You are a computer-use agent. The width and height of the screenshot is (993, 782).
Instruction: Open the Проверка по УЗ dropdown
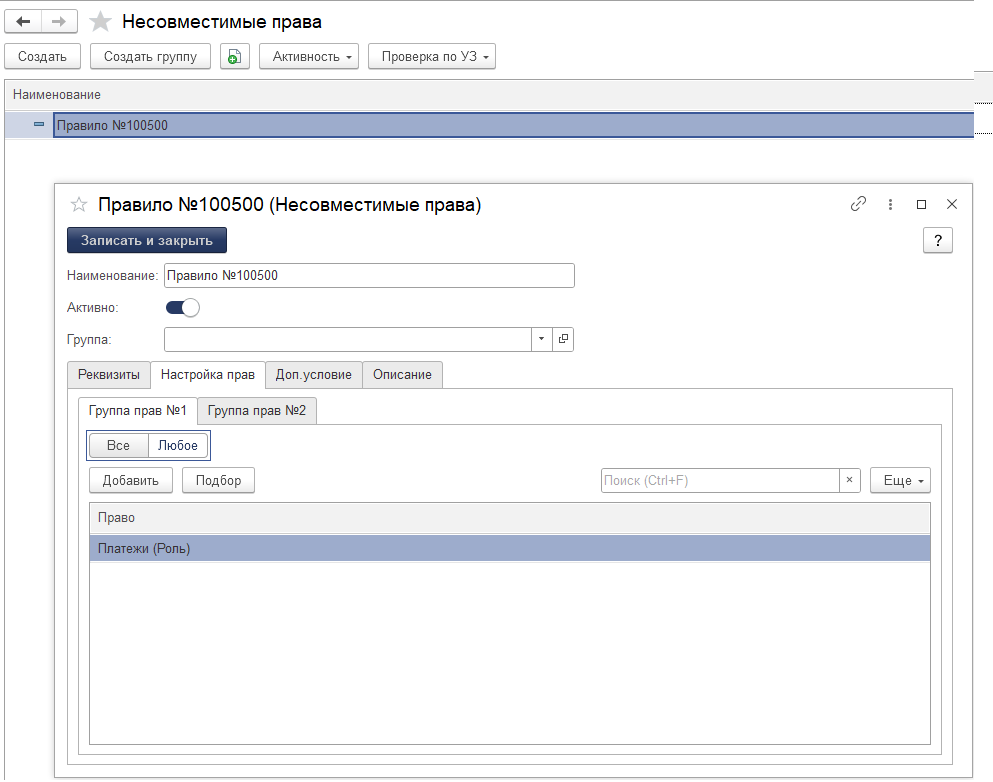coord(432,56)
